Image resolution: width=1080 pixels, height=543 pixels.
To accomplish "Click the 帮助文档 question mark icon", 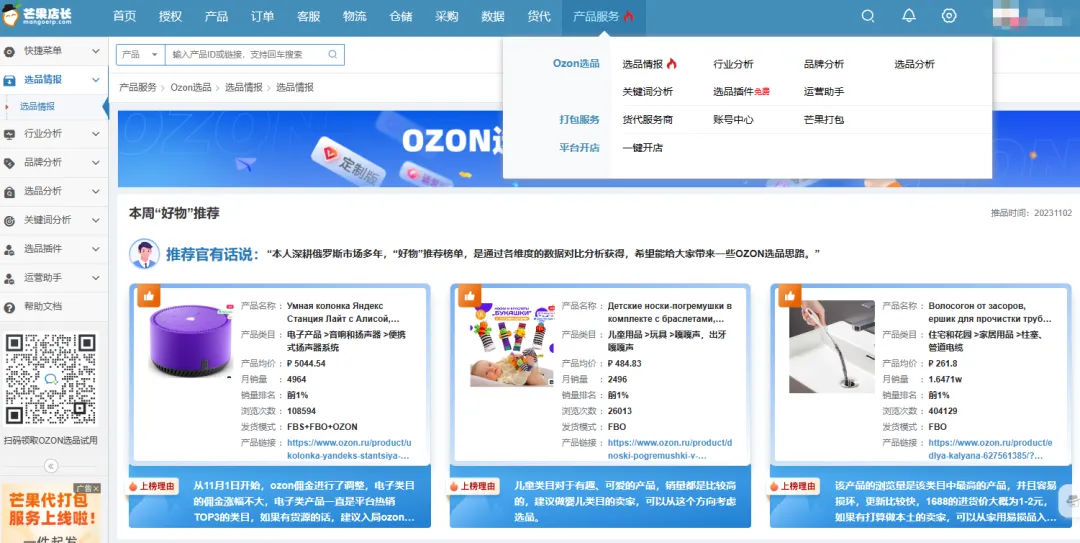I will [10, 307].
